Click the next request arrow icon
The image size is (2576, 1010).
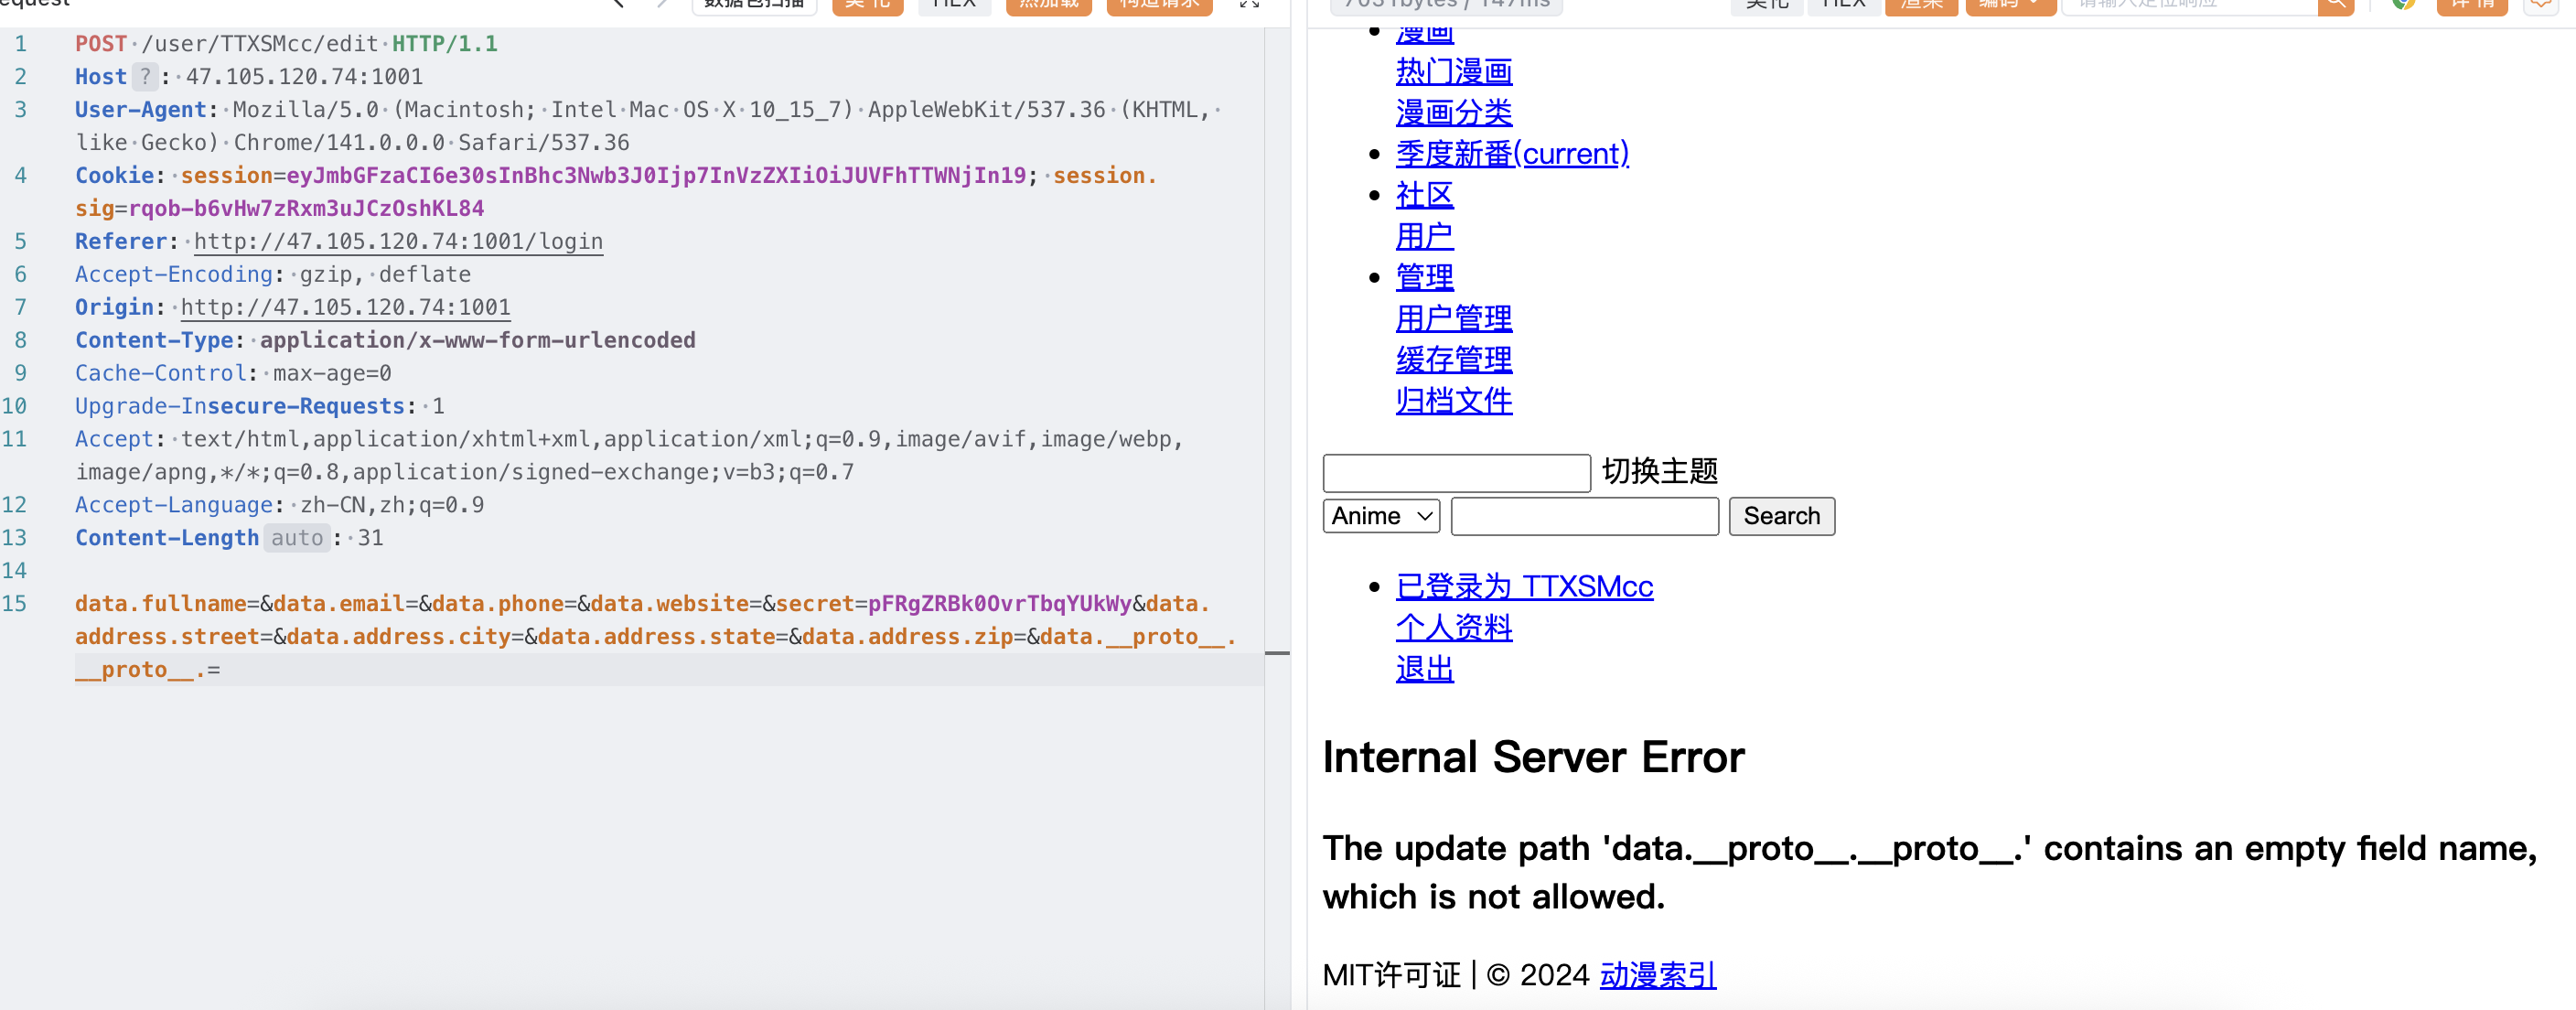click(662, 4)
